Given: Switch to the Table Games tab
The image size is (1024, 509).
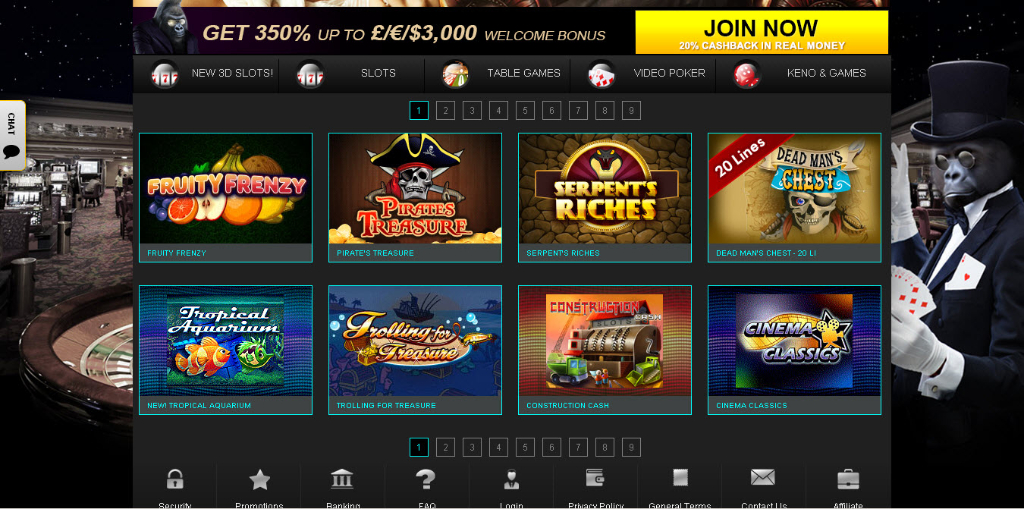Looking at the screenshot, I should 501,74.
